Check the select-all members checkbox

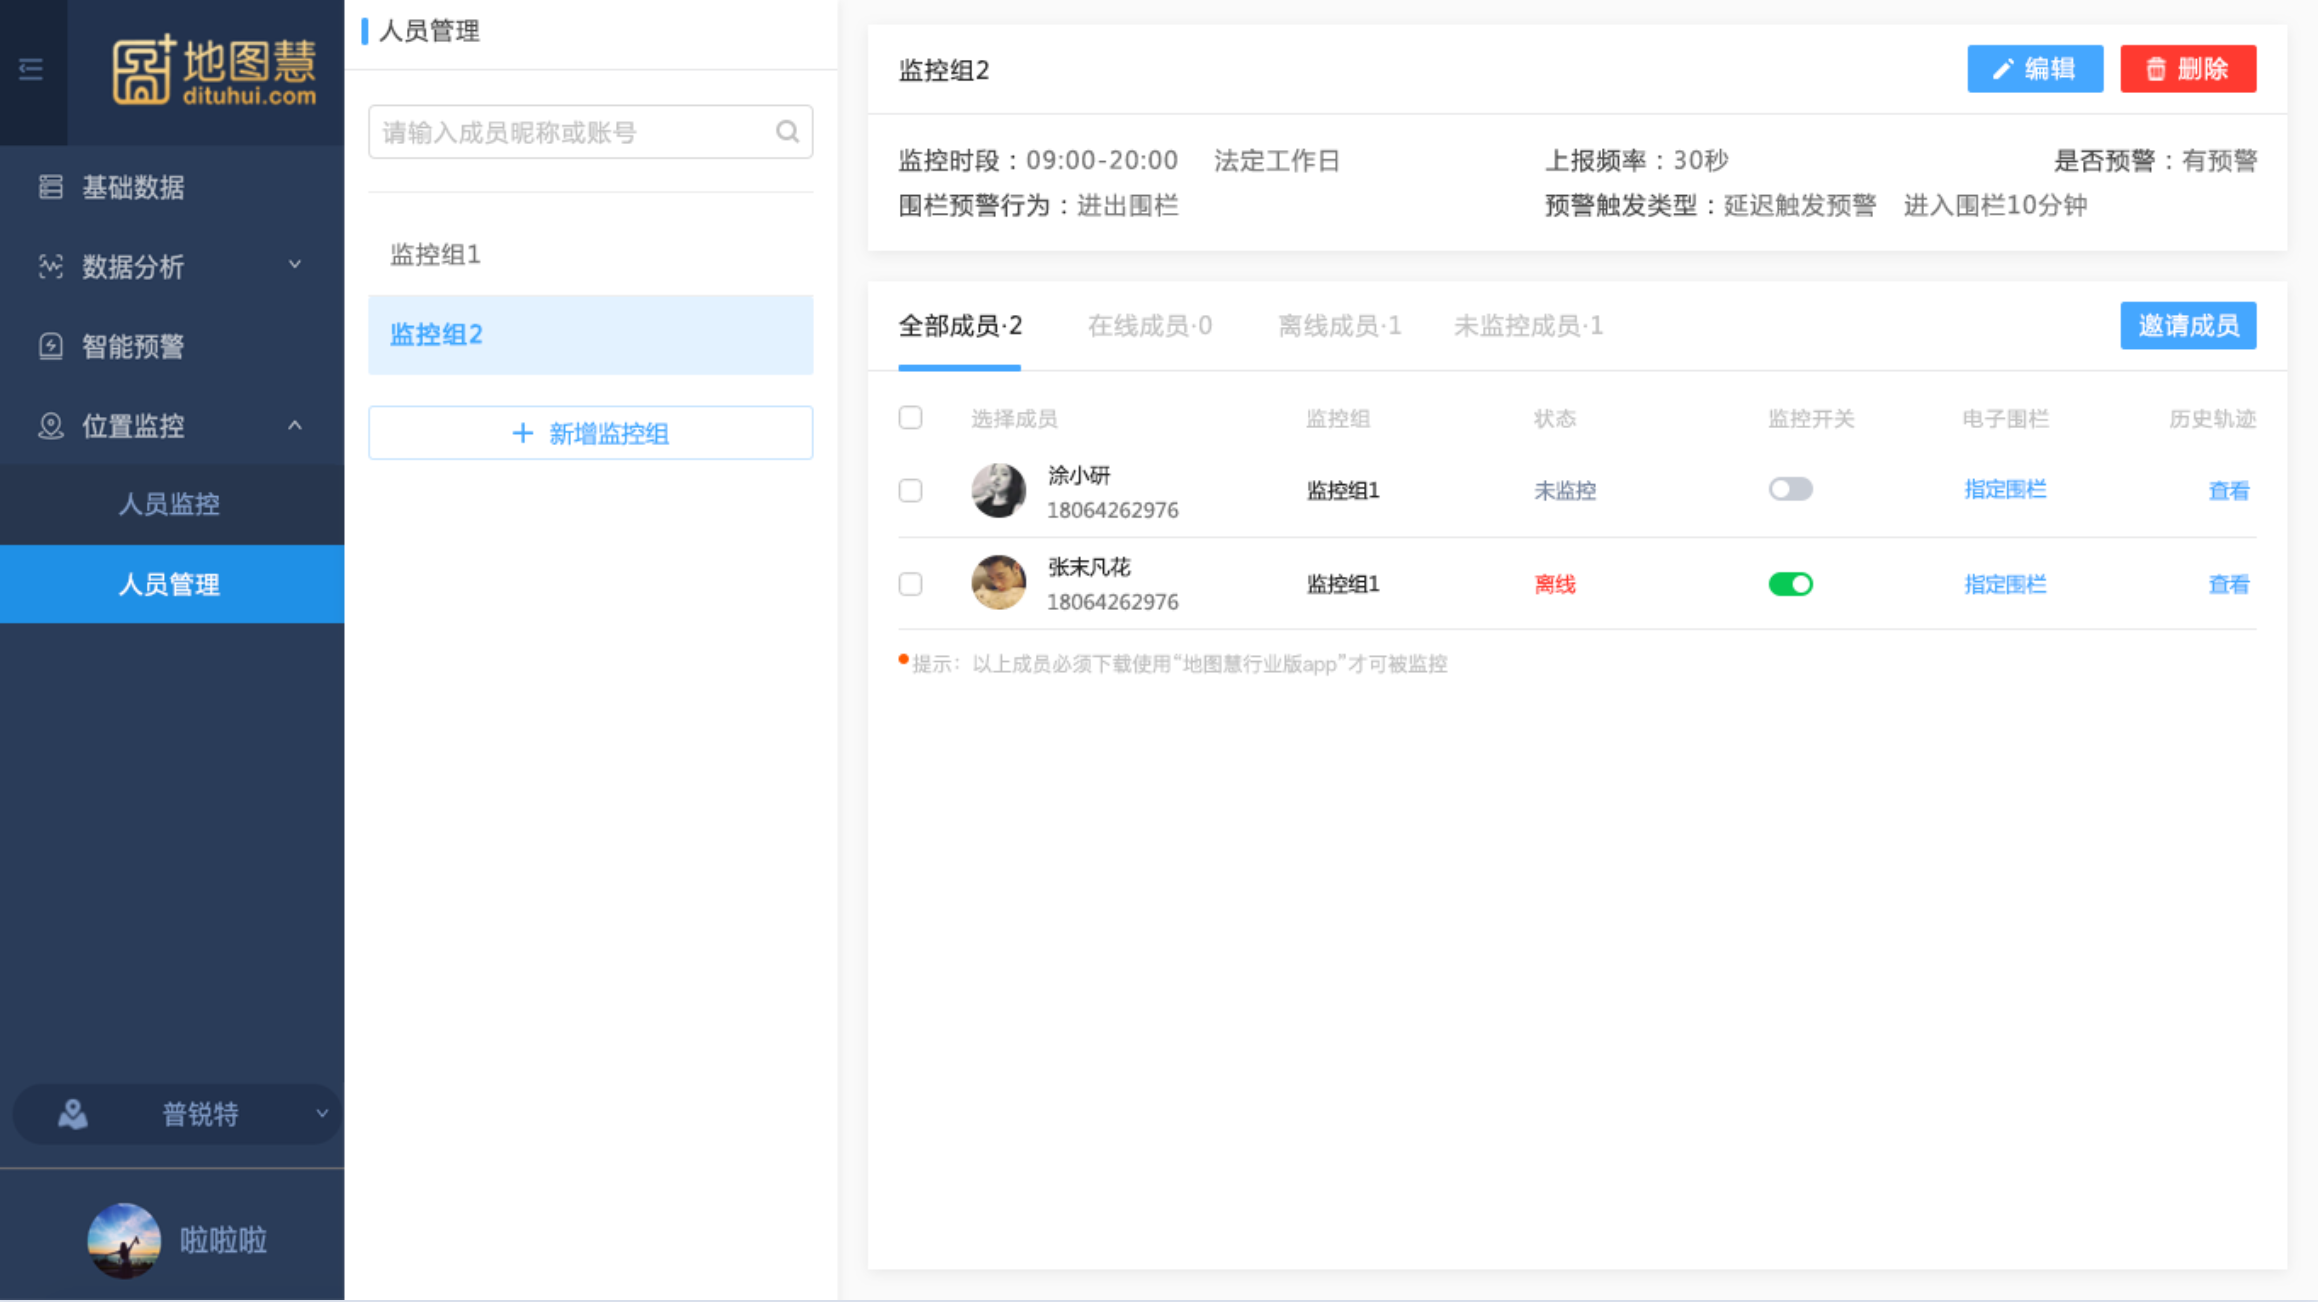[x=910, y=417]
